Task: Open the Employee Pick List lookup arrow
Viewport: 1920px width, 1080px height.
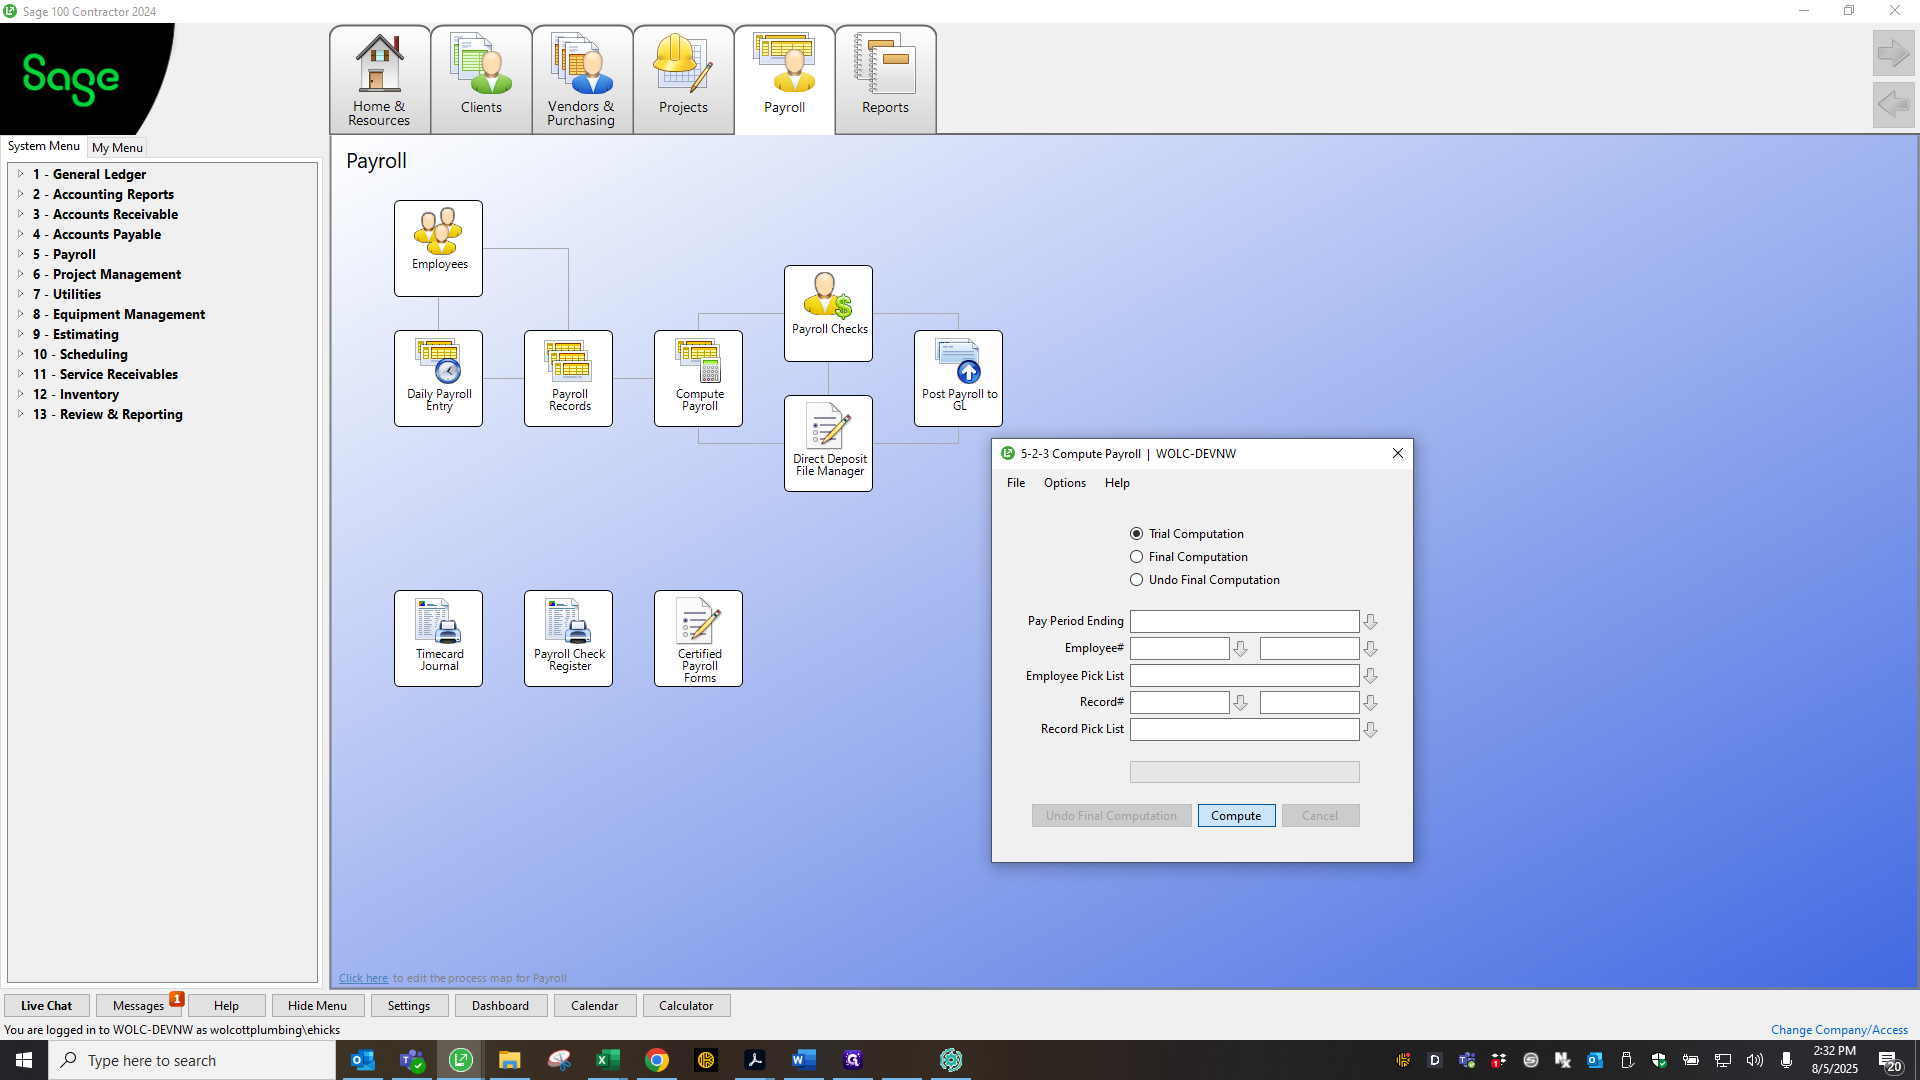Action: tap(1370, 676)
